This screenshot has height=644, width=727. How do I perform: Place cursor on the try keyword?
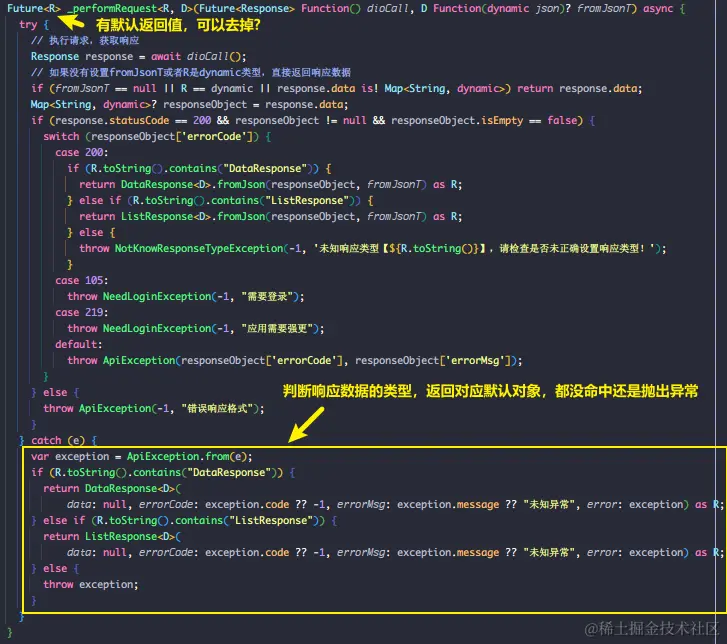tap(28, 24)
